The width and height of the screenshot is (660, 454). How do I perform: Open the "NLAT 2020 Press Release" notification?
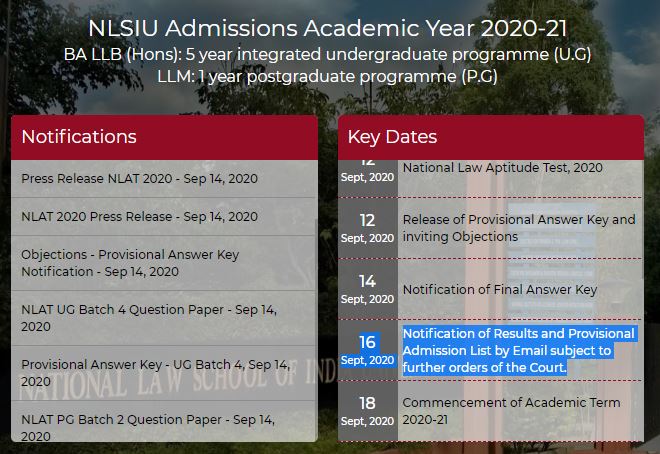pos(139,216)
